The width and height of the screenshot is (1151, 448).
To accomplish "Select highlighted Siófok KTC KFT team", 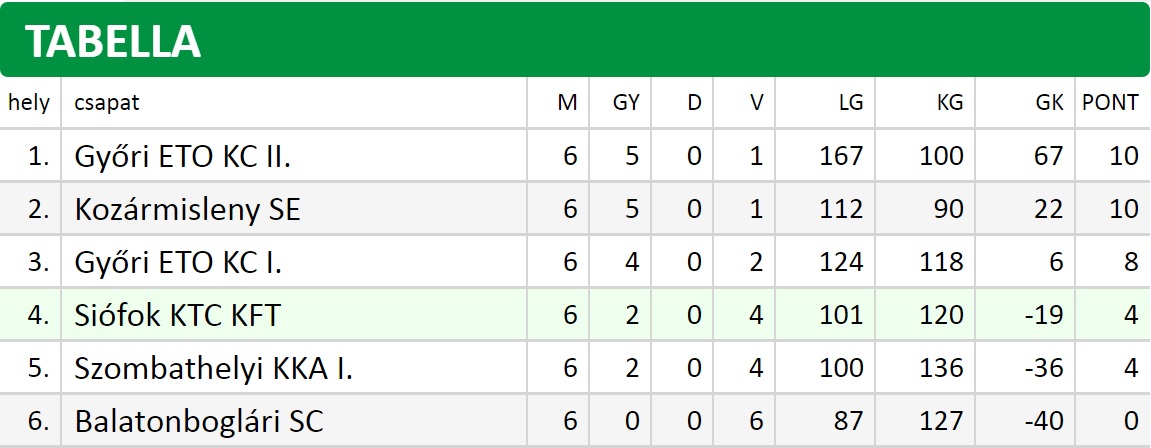I will pyautogui.click(x=177, y=315).
